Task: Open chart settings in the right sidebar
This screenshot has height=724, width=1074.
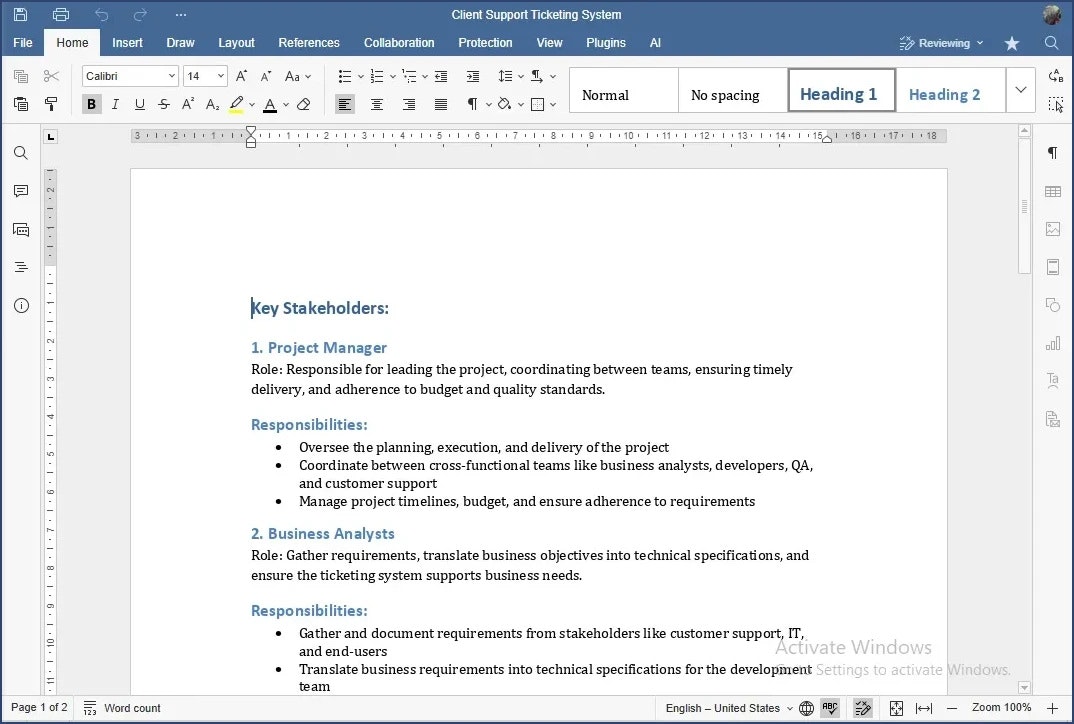Action: tap(1052, 343)
